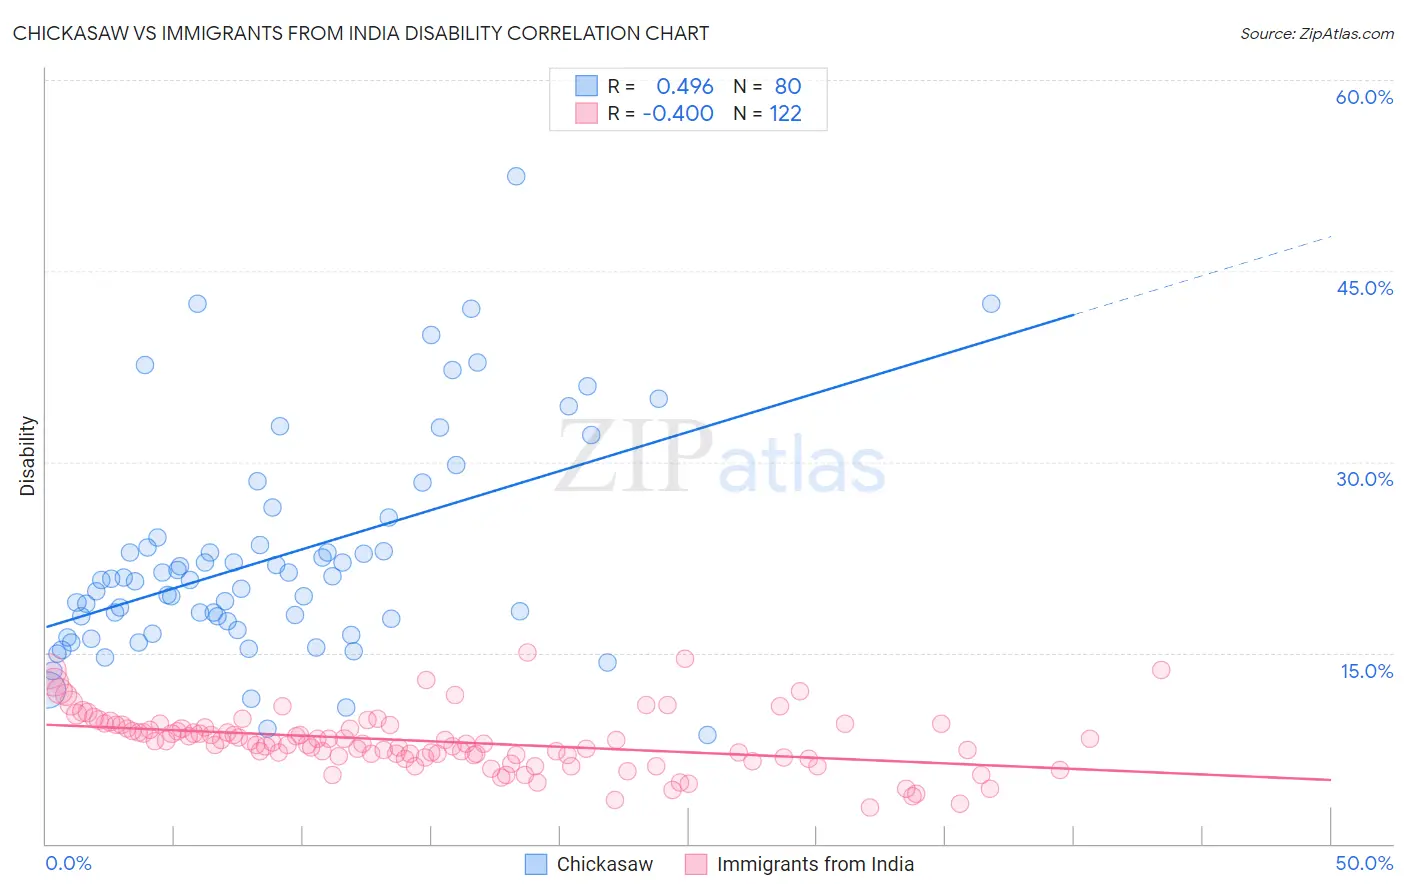The width and height of the screenshot is (1406, 892).
Task: Click the rightmost pink data point near 13%
Action: 1161,670
